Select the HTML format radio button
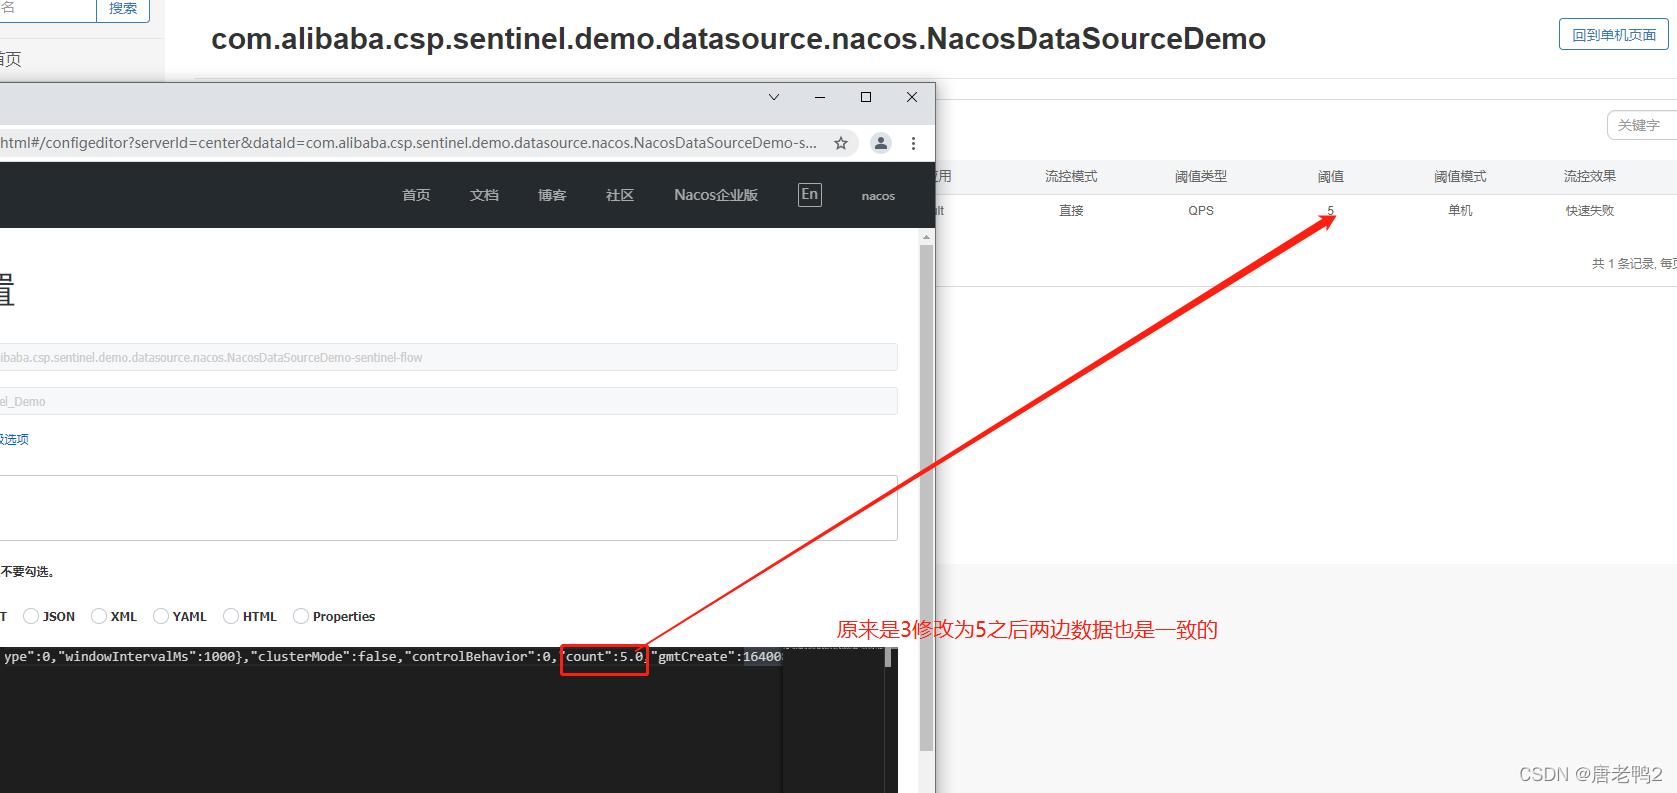This screenshot has height=793, width=1677. coord(231,616)
